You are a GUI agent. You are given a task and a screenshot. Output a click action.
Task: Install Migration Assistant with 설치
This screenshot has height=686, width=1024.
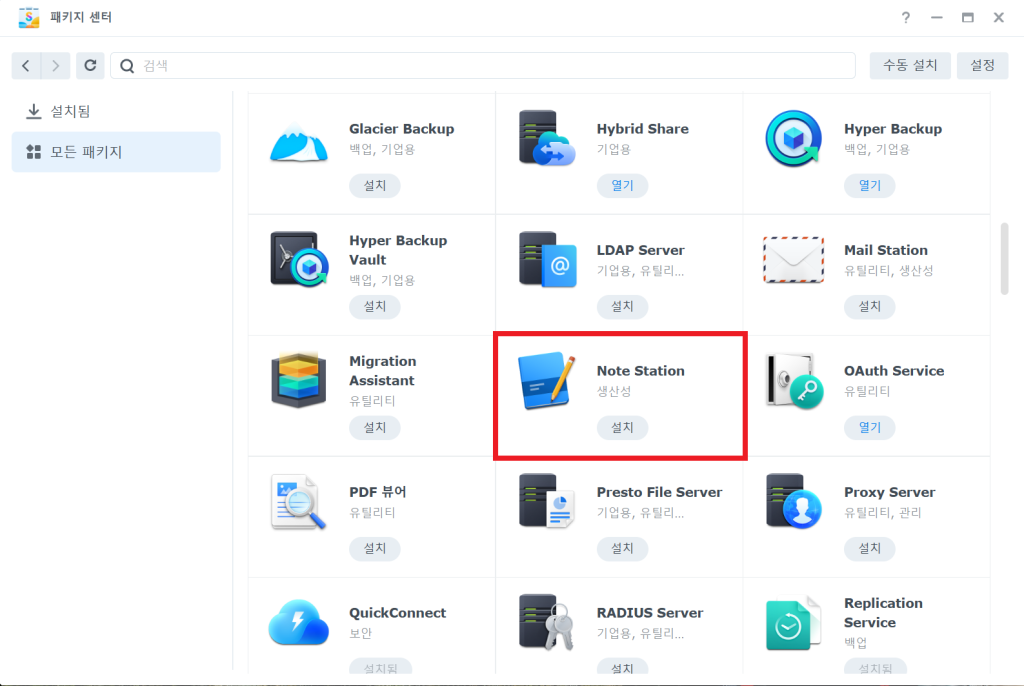(x=375, y=427)
